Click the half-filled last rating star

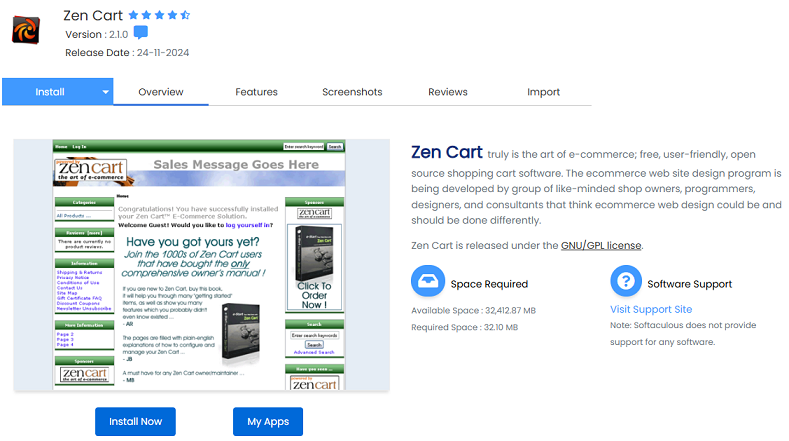click(185, 16)
